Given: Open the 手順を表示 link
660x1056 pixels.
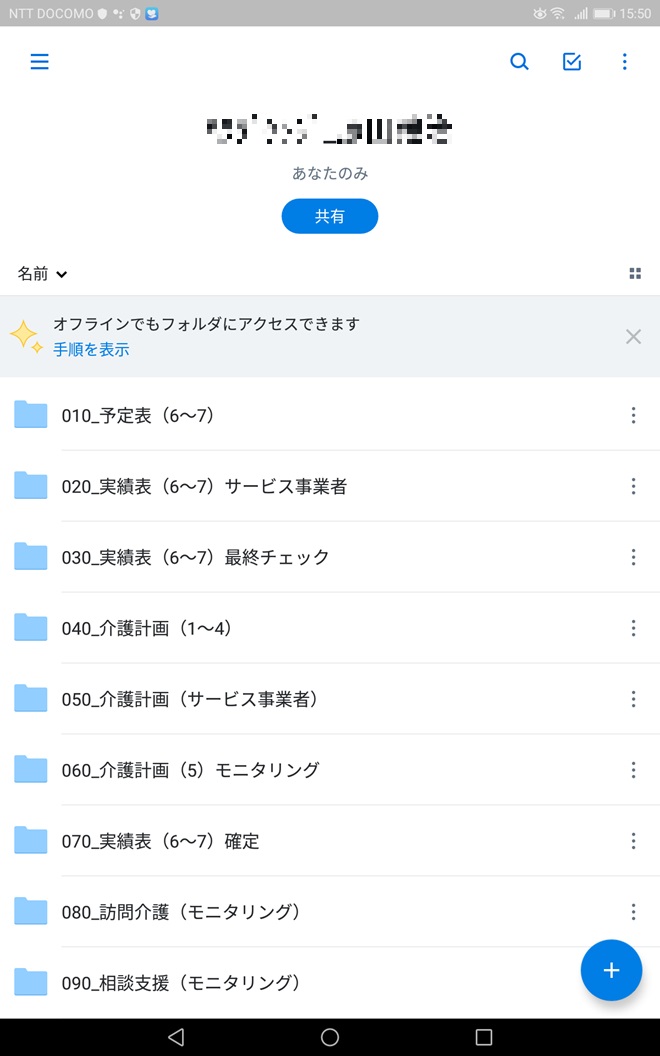Looking at the screenshot, I should [91, 350].
